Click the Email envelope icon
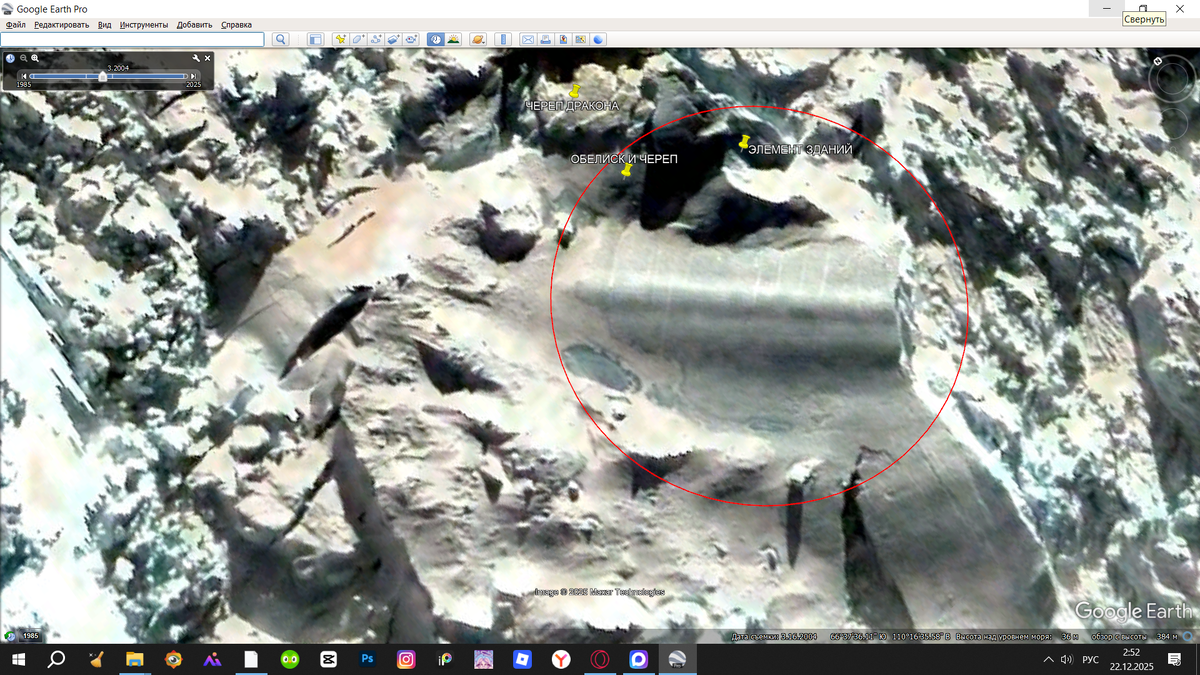This screenshot has height=675, width=1200. pos(528,39)
